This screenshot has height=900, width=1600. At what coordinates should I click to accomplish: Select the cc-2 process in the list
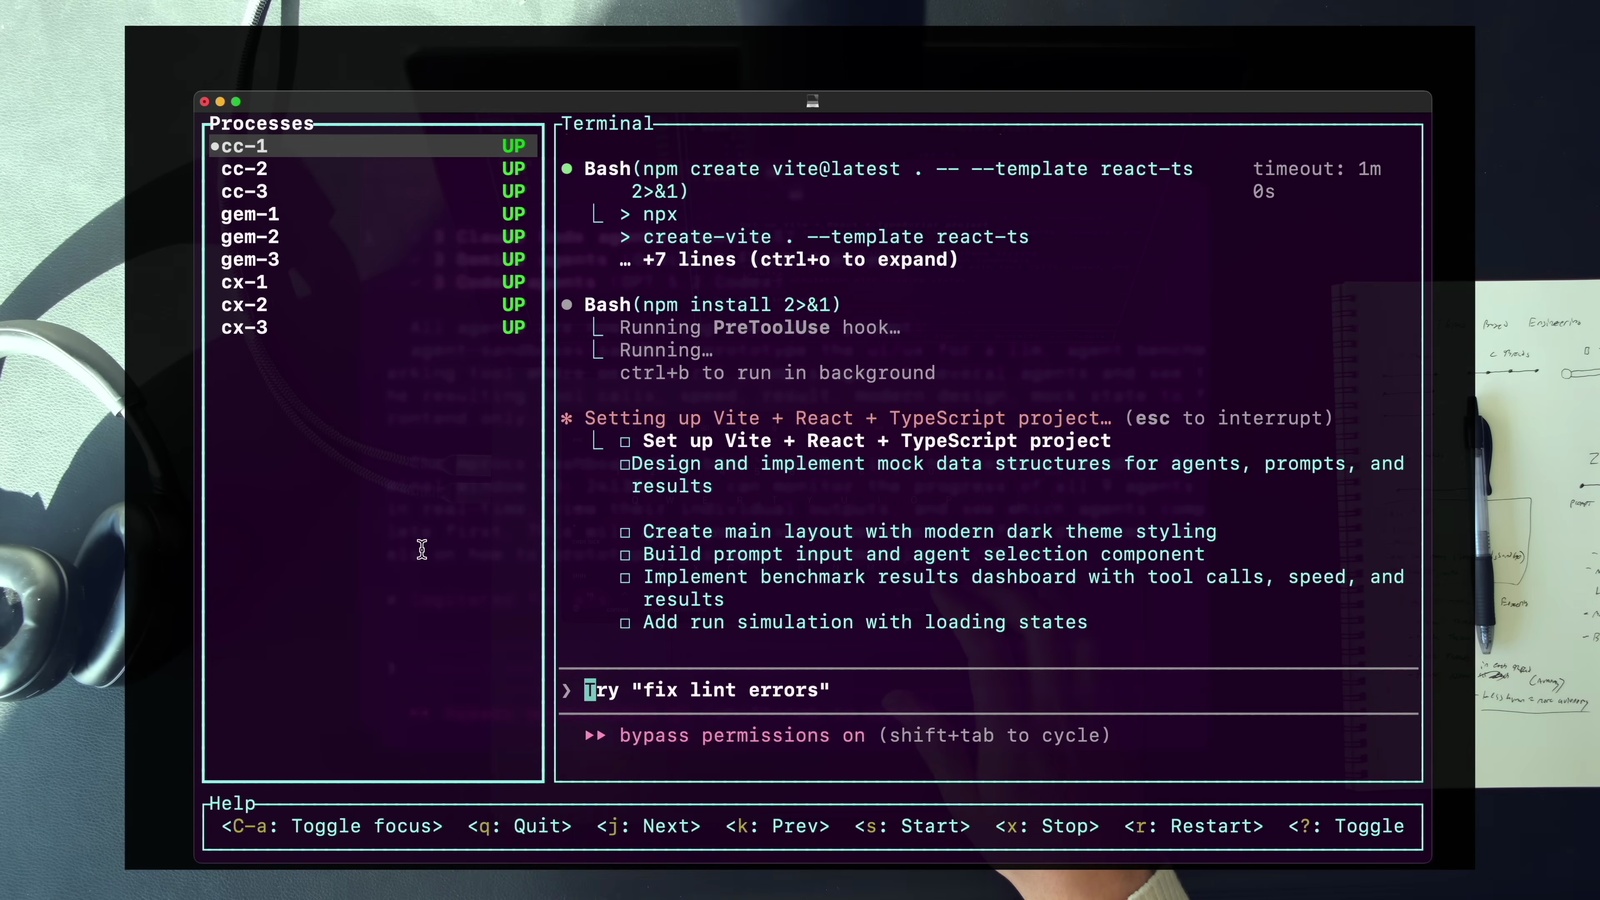pyautogui.click(x=244, y=169)
